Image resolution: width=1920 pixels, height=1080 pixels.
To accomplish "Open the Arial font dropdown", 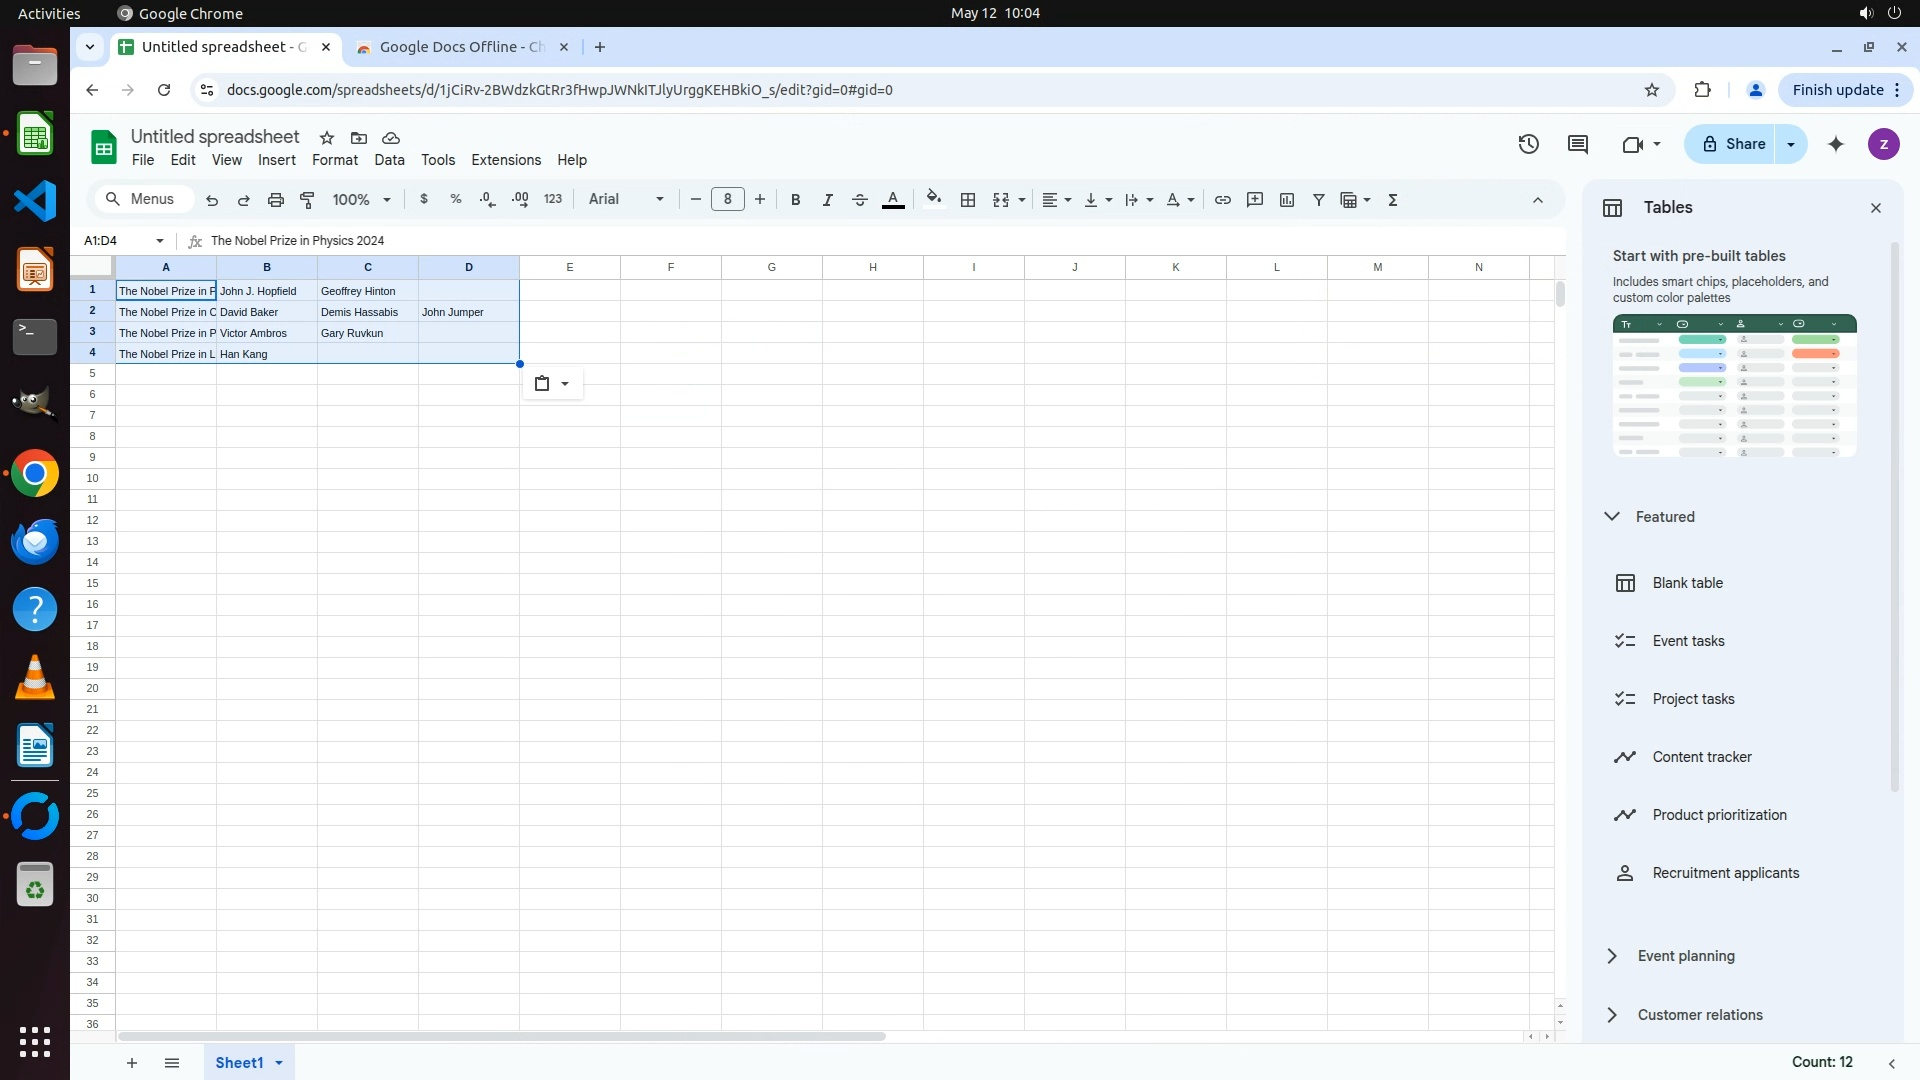I will point(626,200).
